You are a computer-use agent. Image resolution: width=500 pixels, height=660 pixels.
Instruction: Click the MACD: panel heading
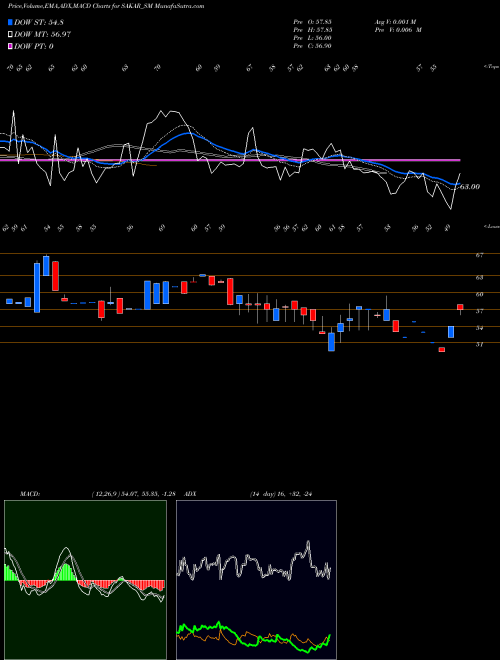[29, 494]
